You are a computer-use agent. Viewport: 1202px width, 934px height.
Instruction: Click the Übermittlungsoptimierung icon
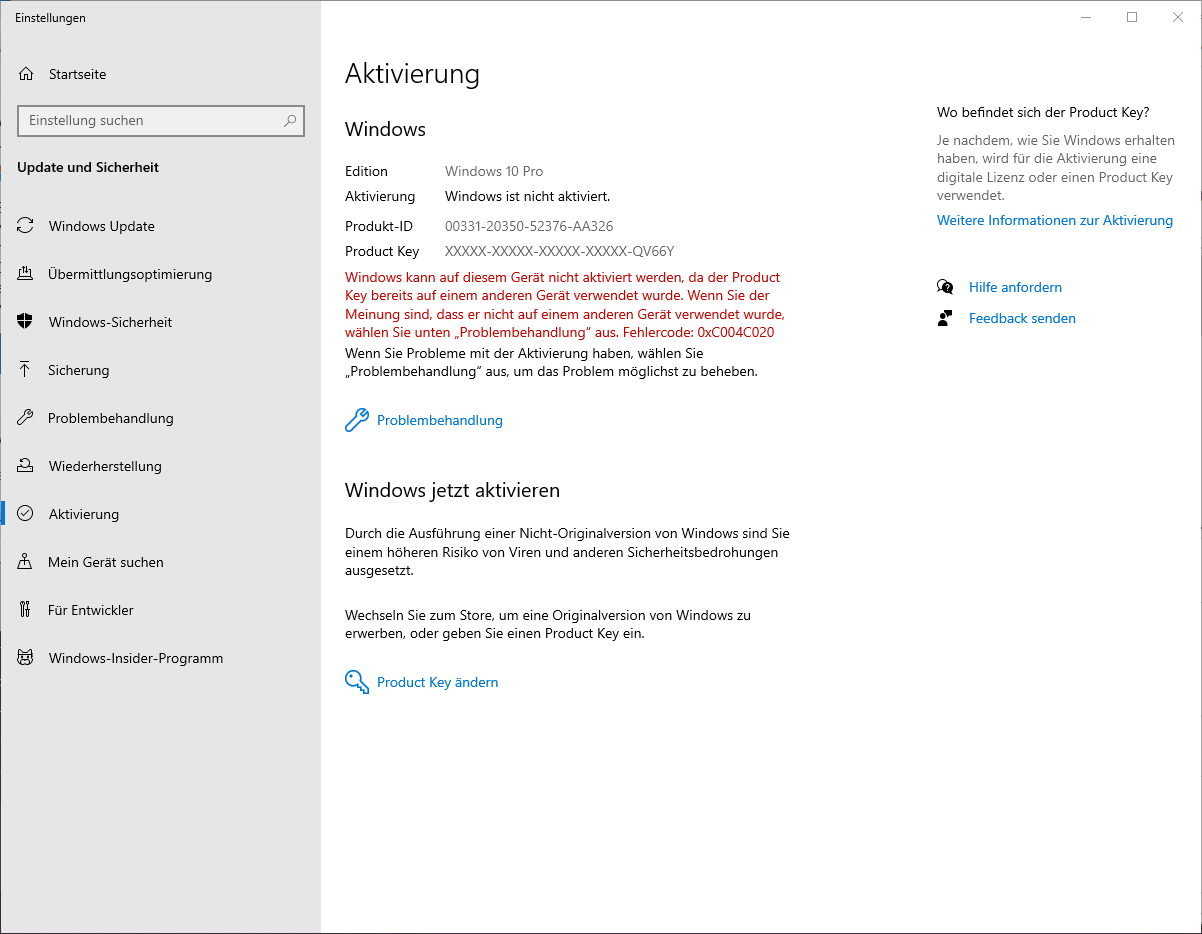click(x=26, y=274)
